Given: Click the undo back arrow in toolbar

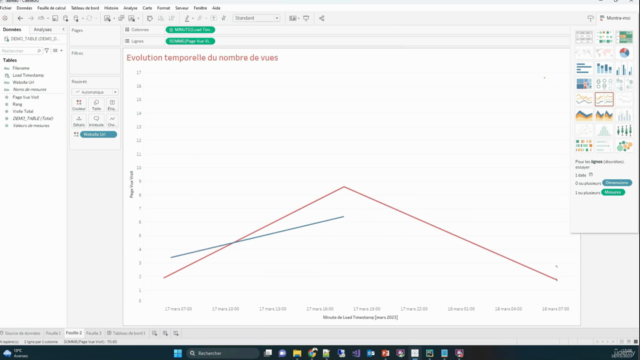Looking at the screenshot, I should click(x=20, y=18).
